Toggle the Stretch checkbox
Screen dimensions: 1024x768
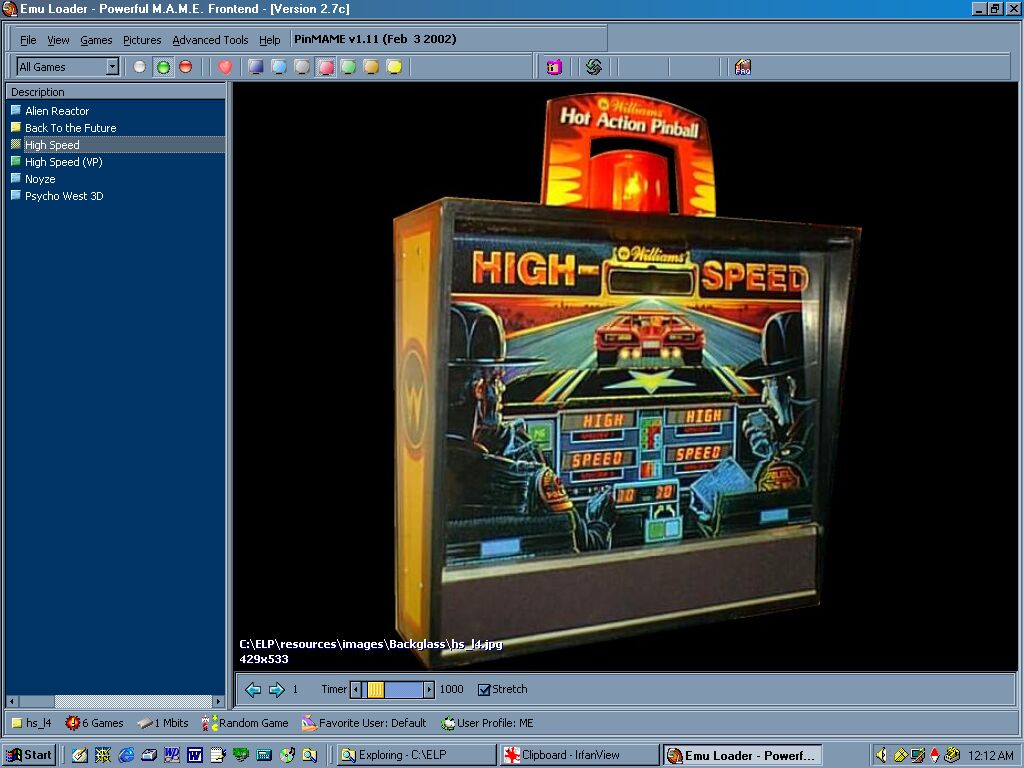point(484,690)
